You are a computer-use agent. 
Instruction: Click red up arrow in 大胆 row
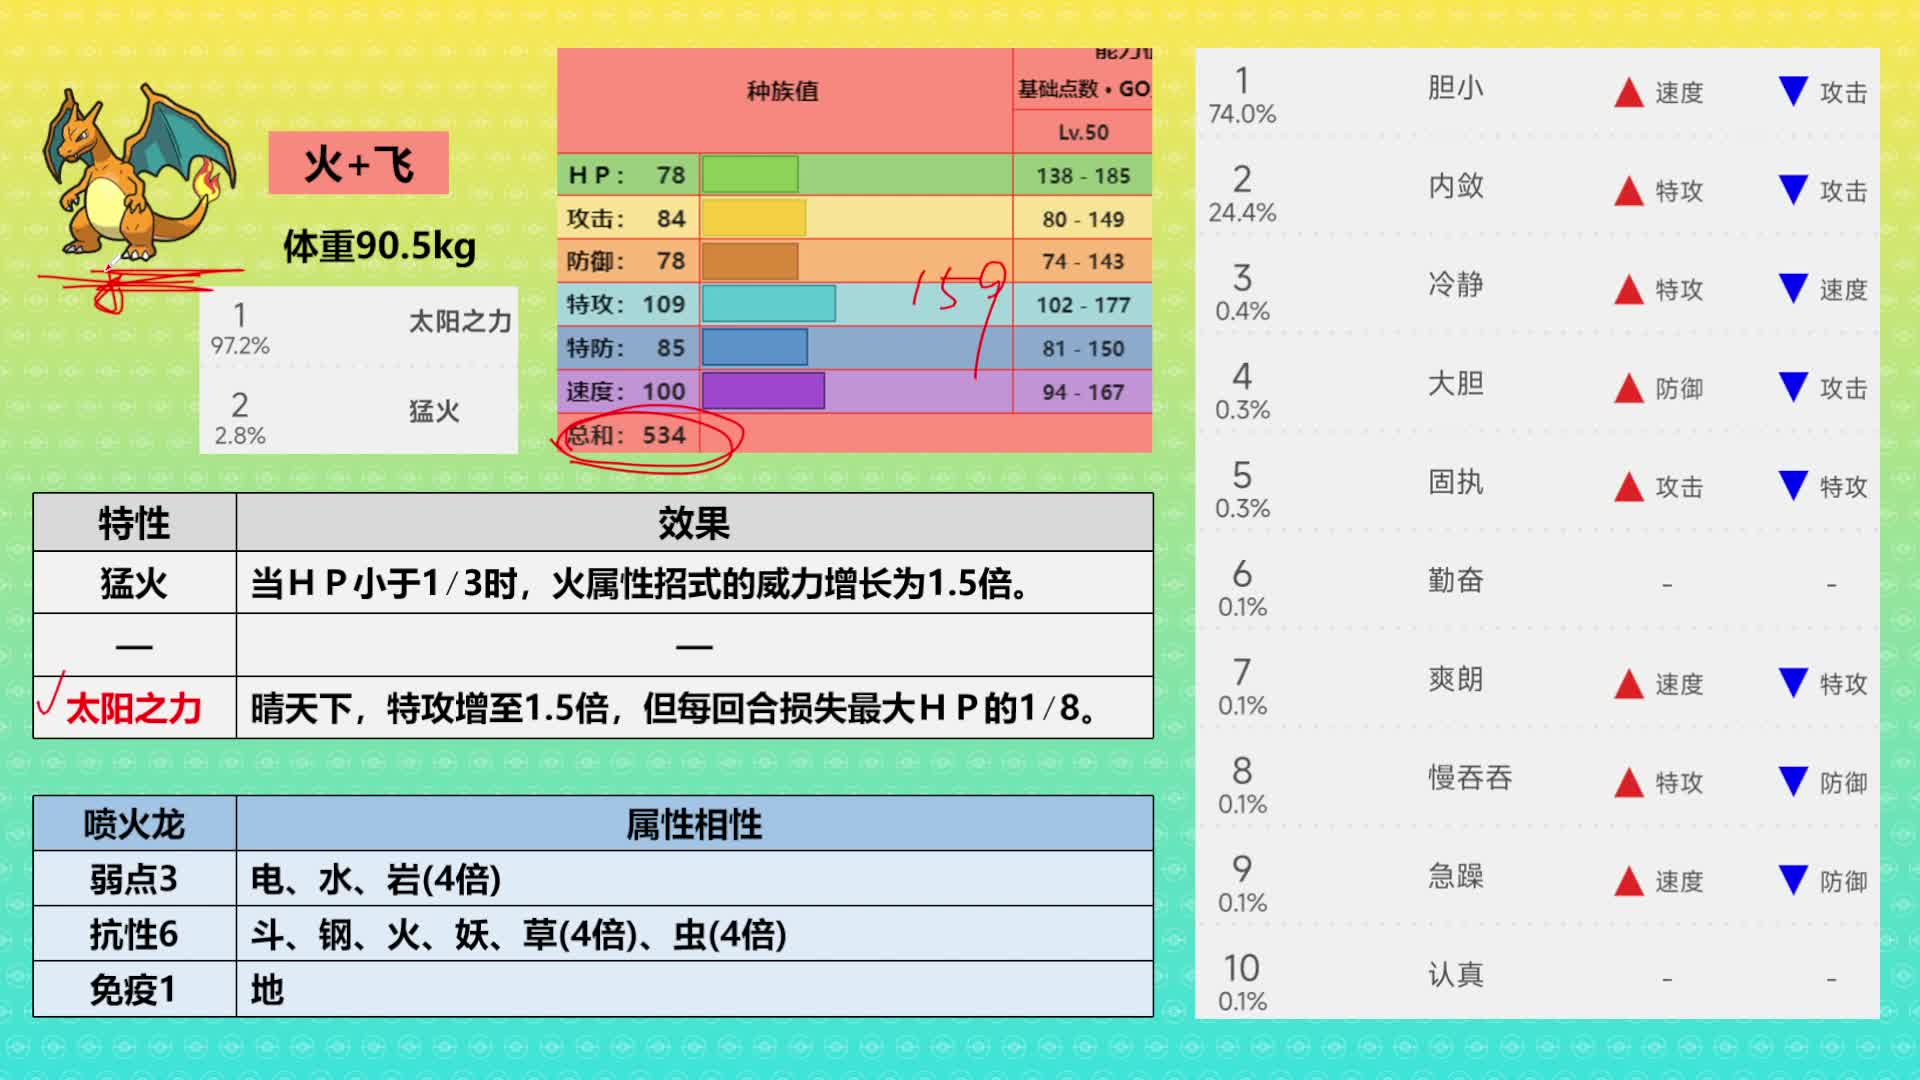[x=1629, y=388]
